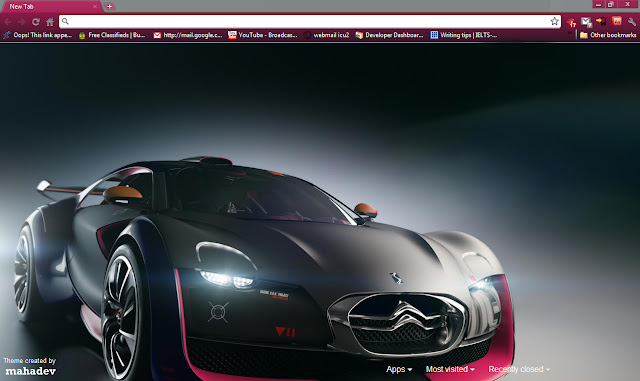The height and width of the screenshot is (381, 640).
Task: Reload the page with refresh icon
Action: point(36,22)
